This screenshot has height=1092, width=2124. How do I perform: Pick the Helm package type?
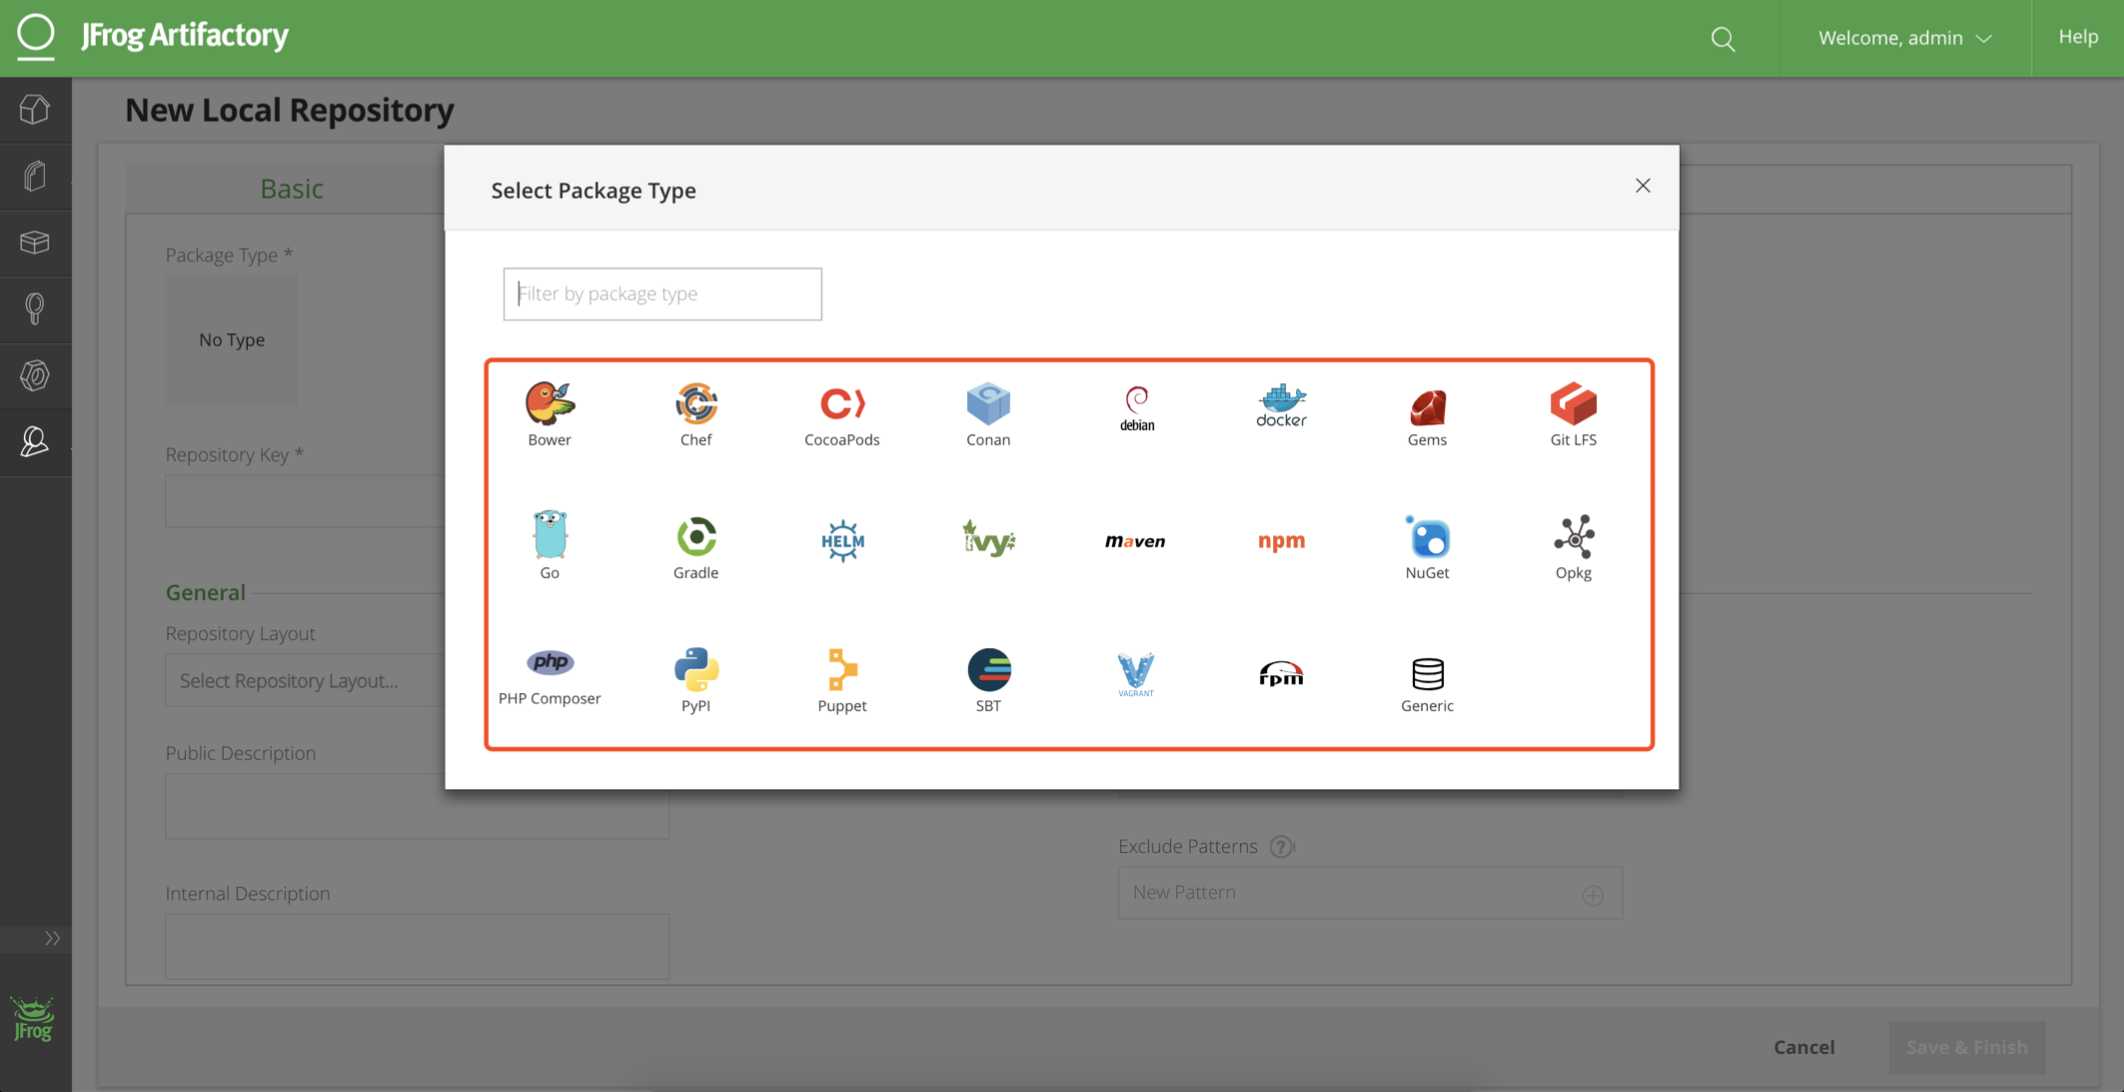click(842, 541)
